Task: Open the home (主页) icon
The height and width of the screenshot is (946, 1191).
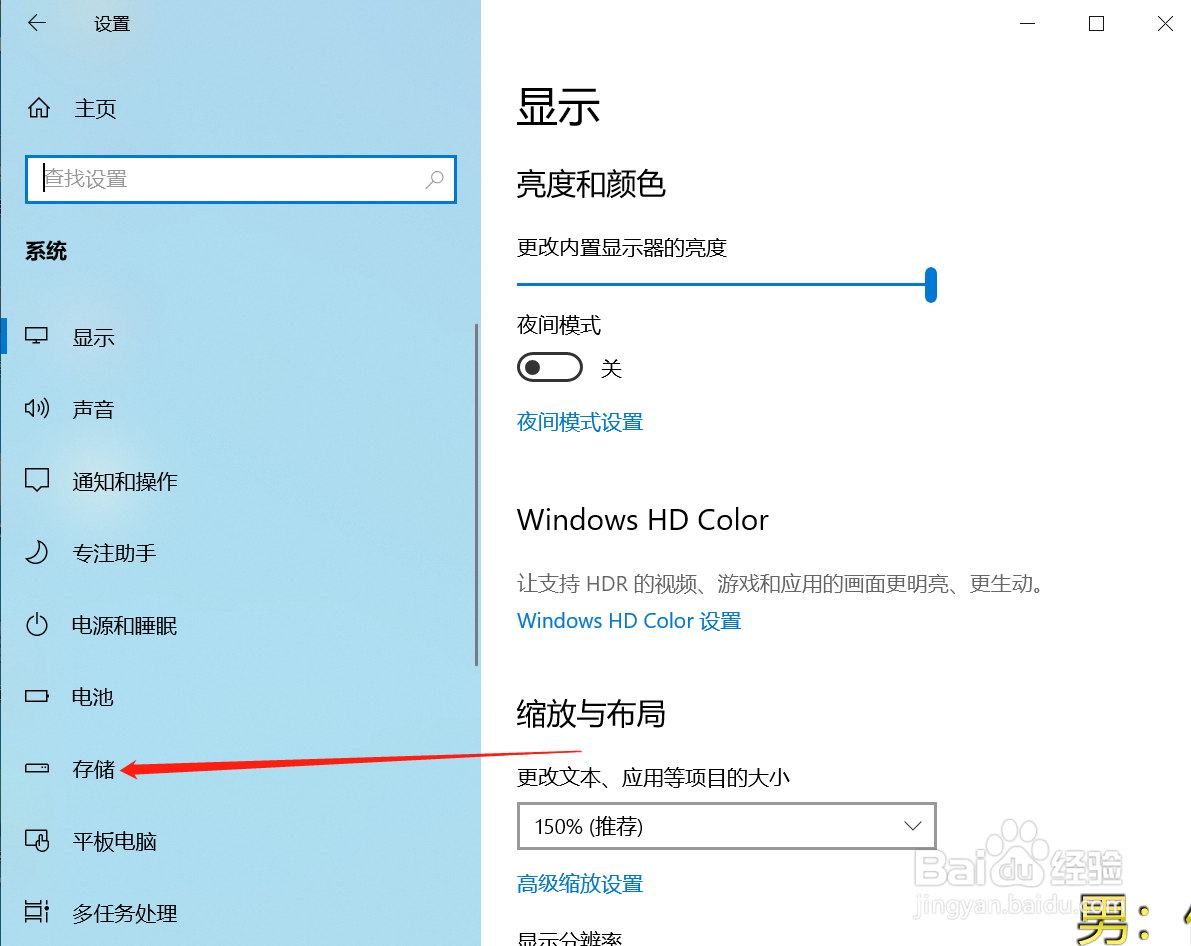Action: coord(39,108)
